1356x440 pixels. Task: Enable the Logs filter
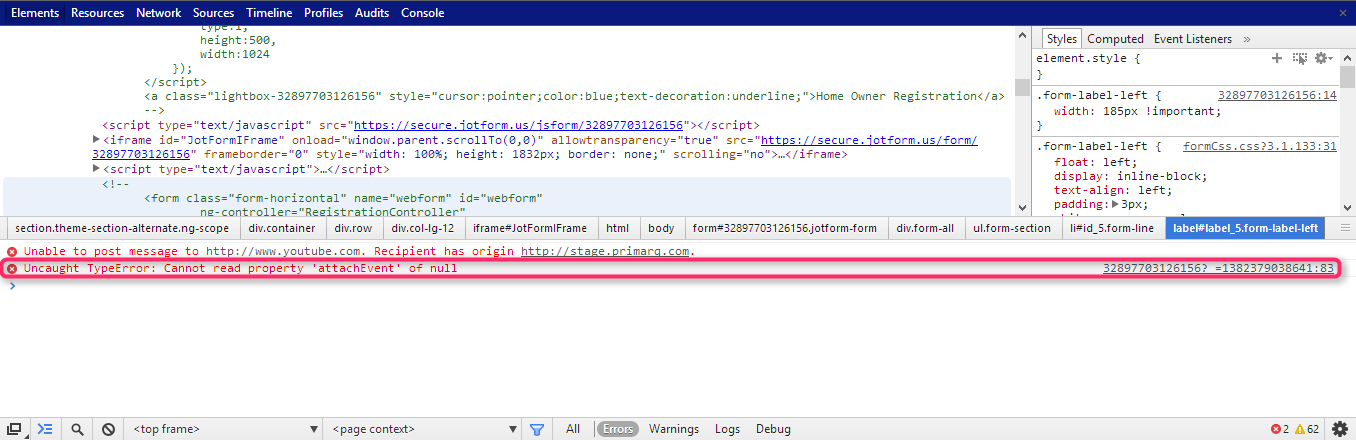pos(727,429)
